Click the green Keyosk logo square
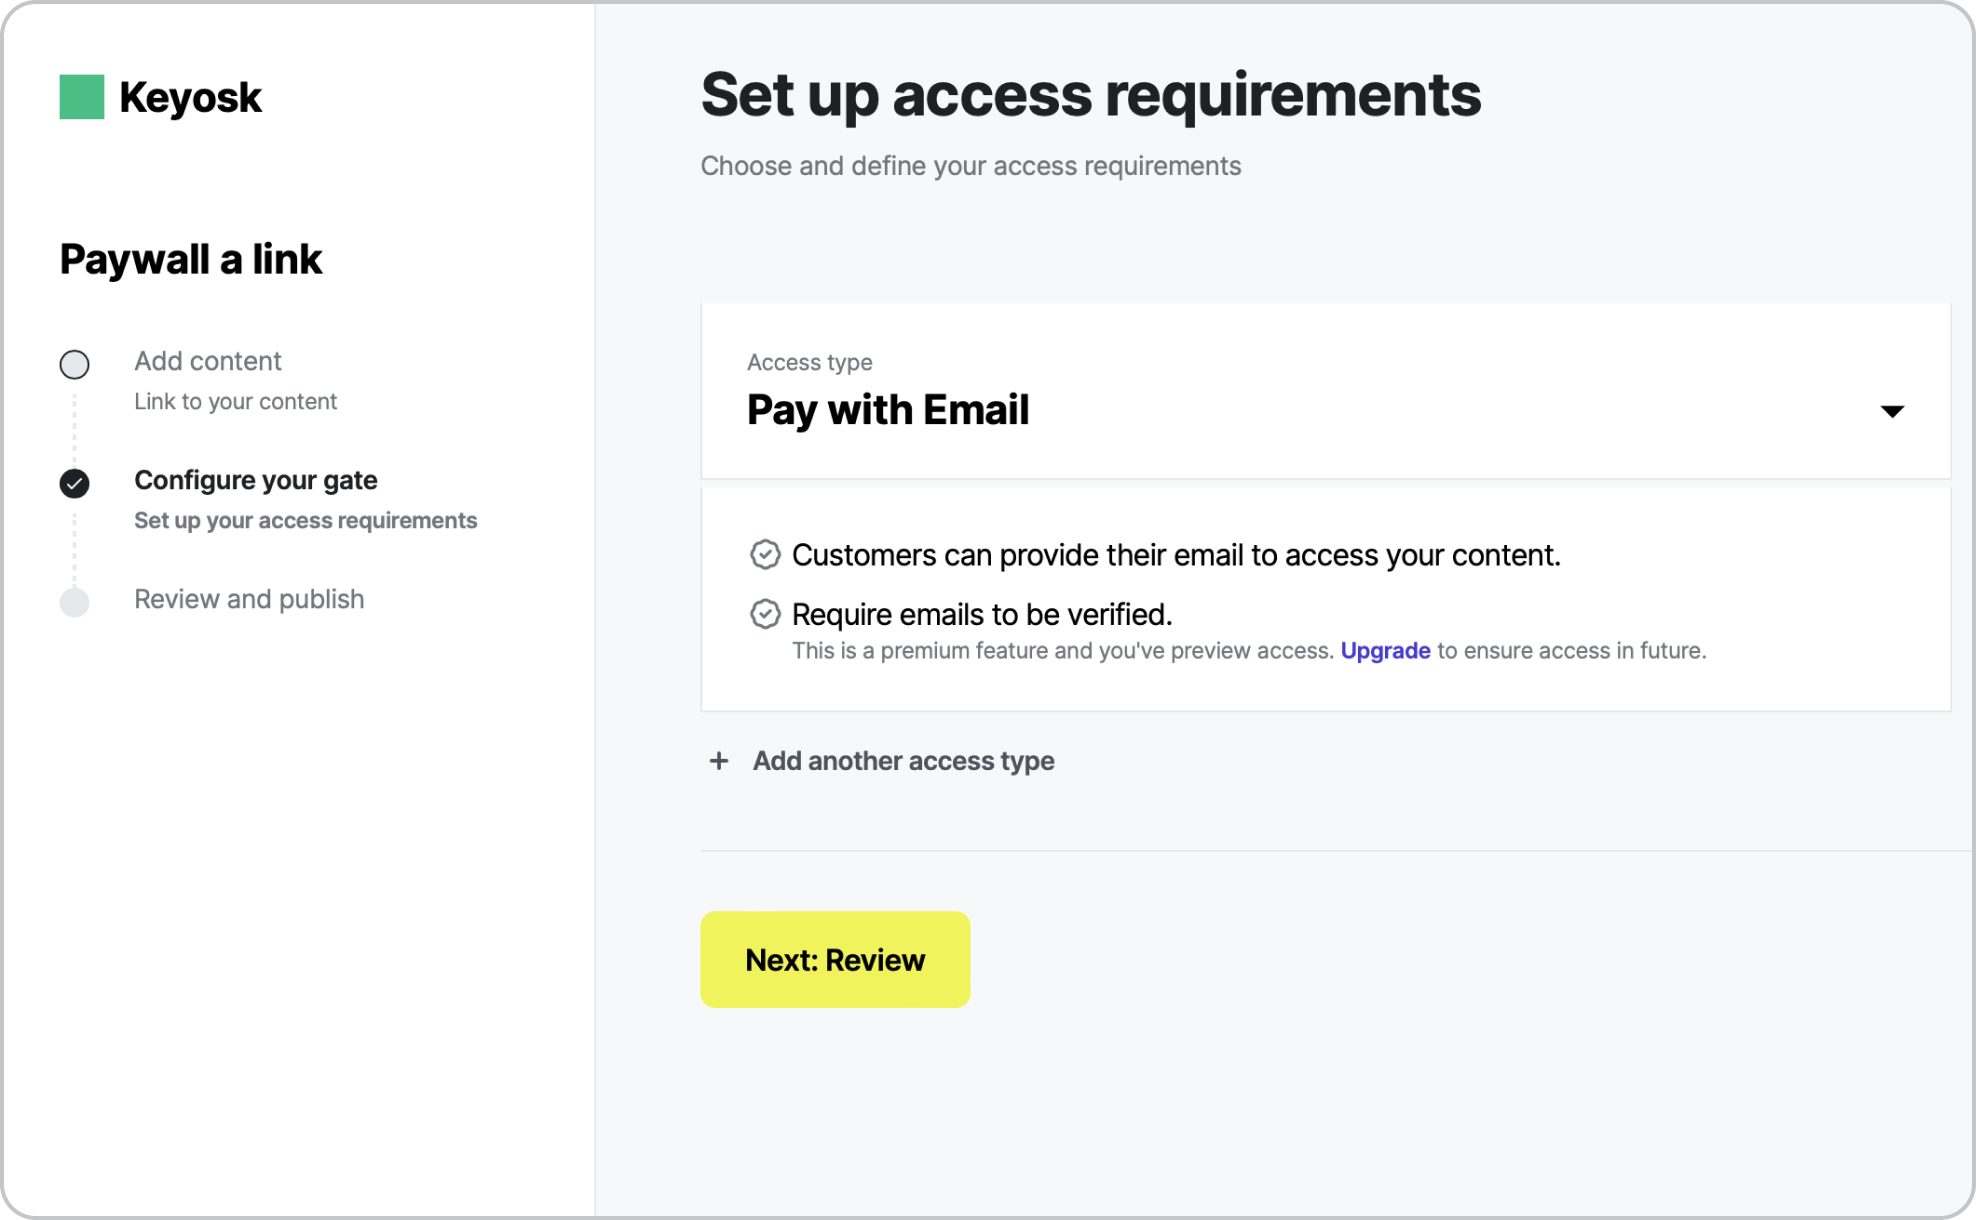This screenshot has height=1220, width=1976. click(82, 97)
